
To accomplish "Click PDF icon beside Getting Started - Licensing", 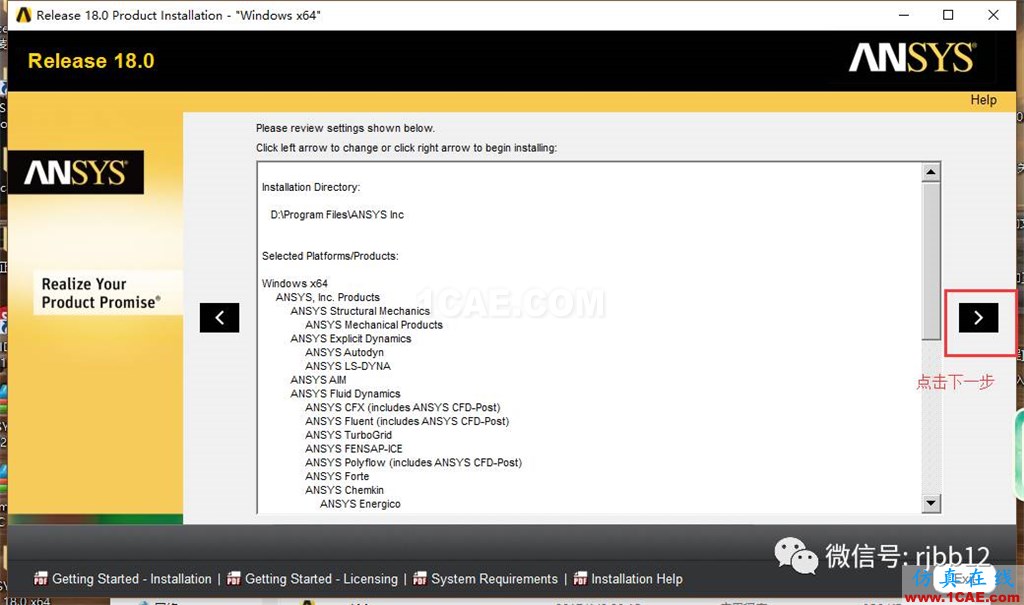I will (x=233, y=578).
